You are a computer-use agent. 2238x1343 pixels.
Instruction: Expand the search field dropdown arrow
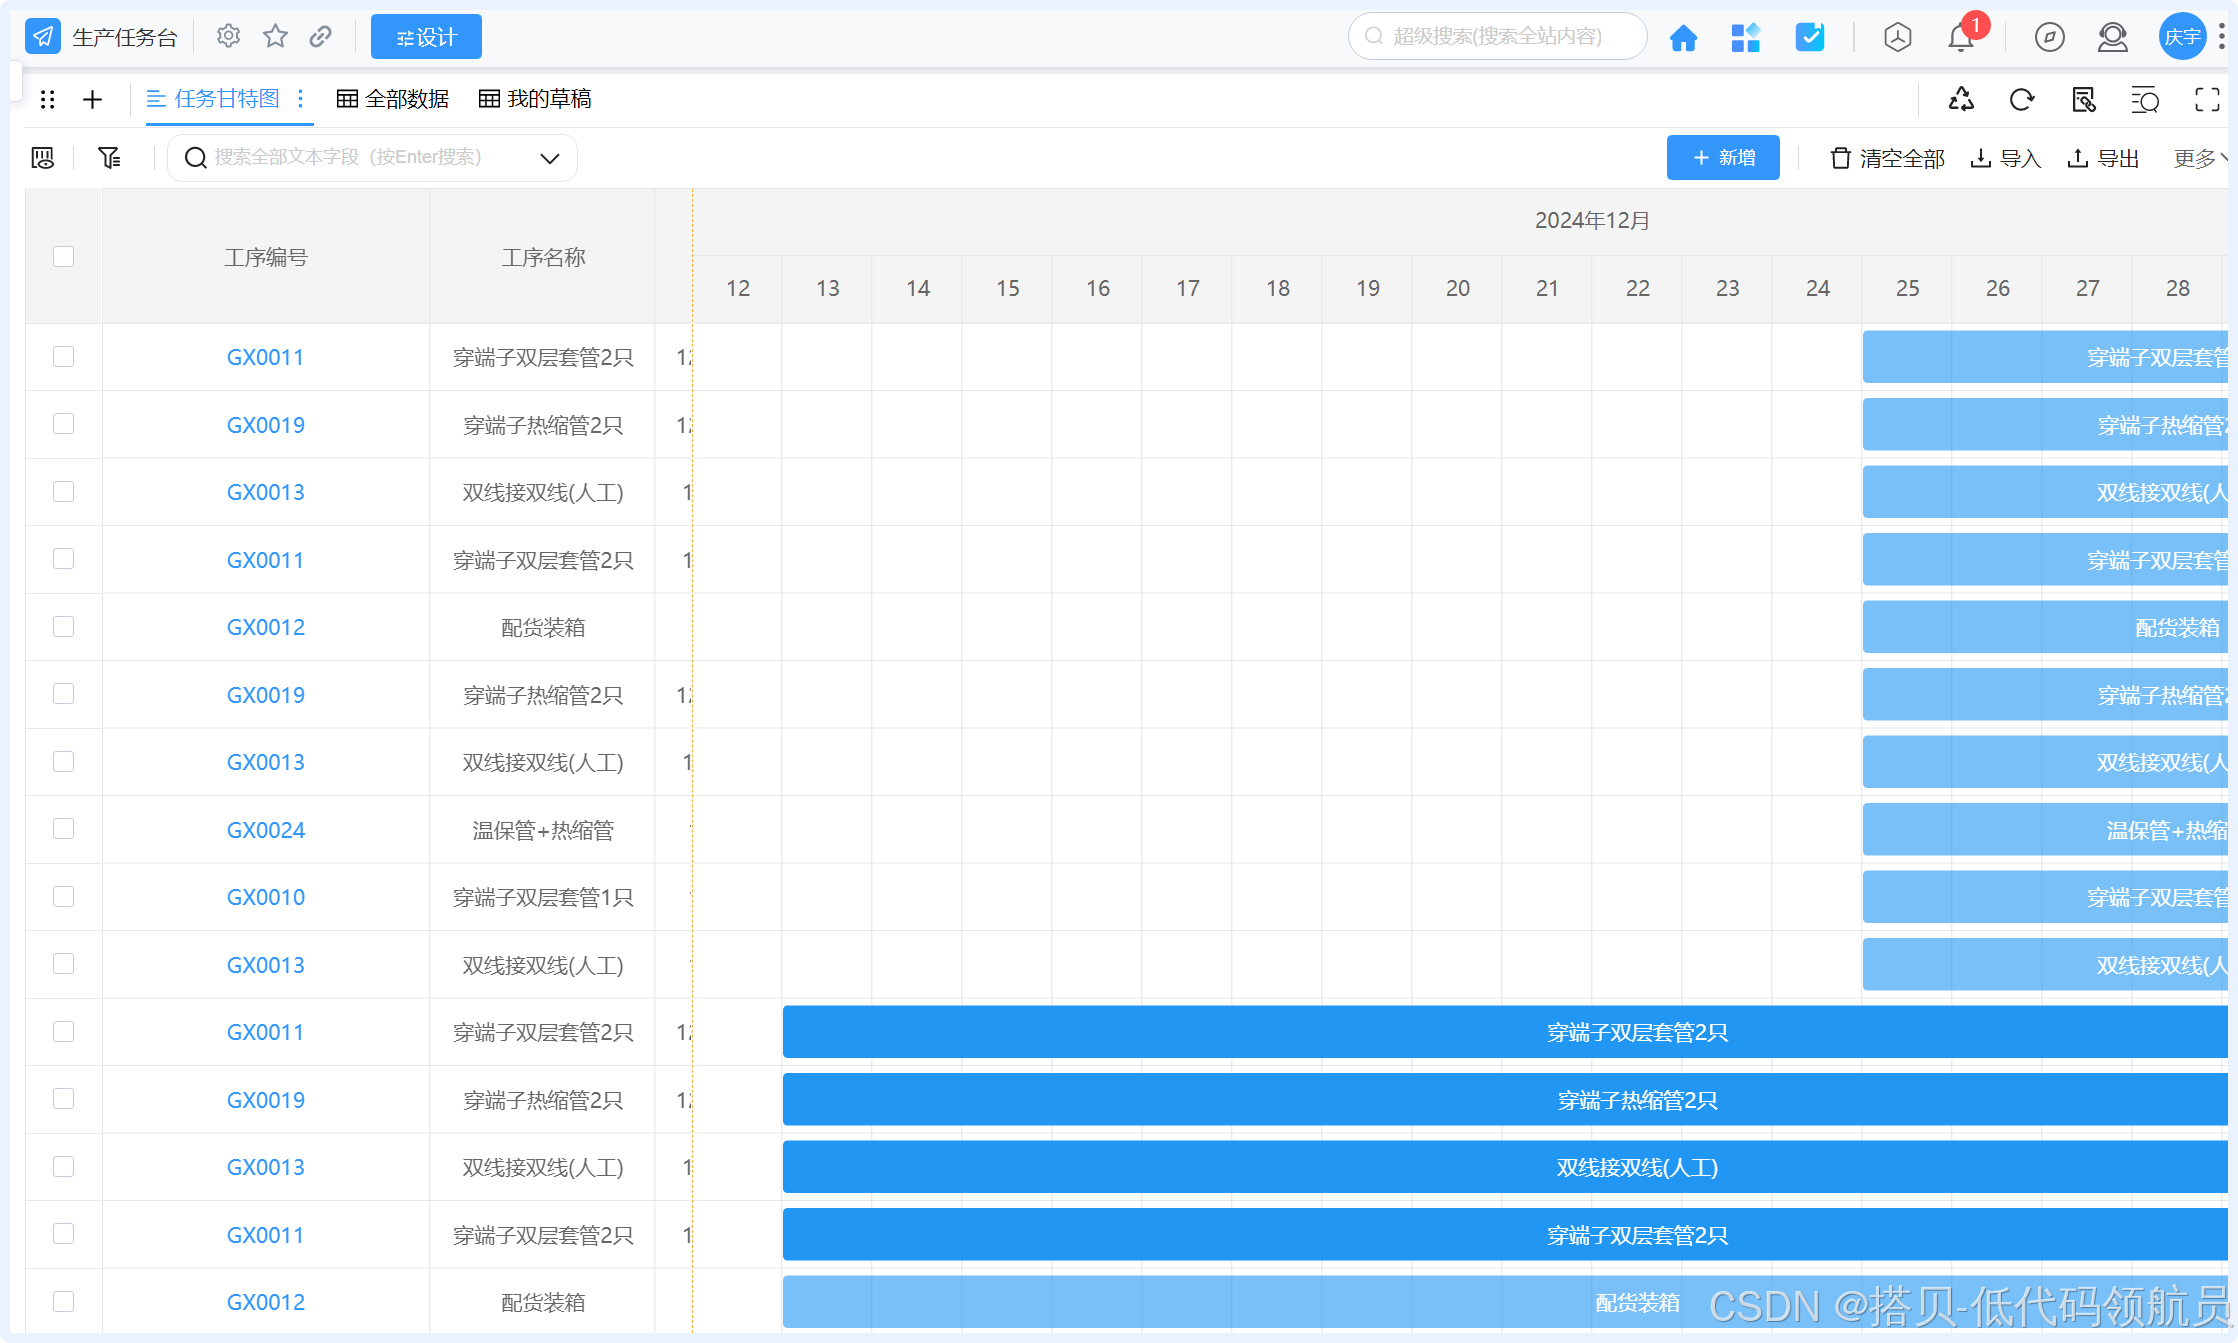550,158
